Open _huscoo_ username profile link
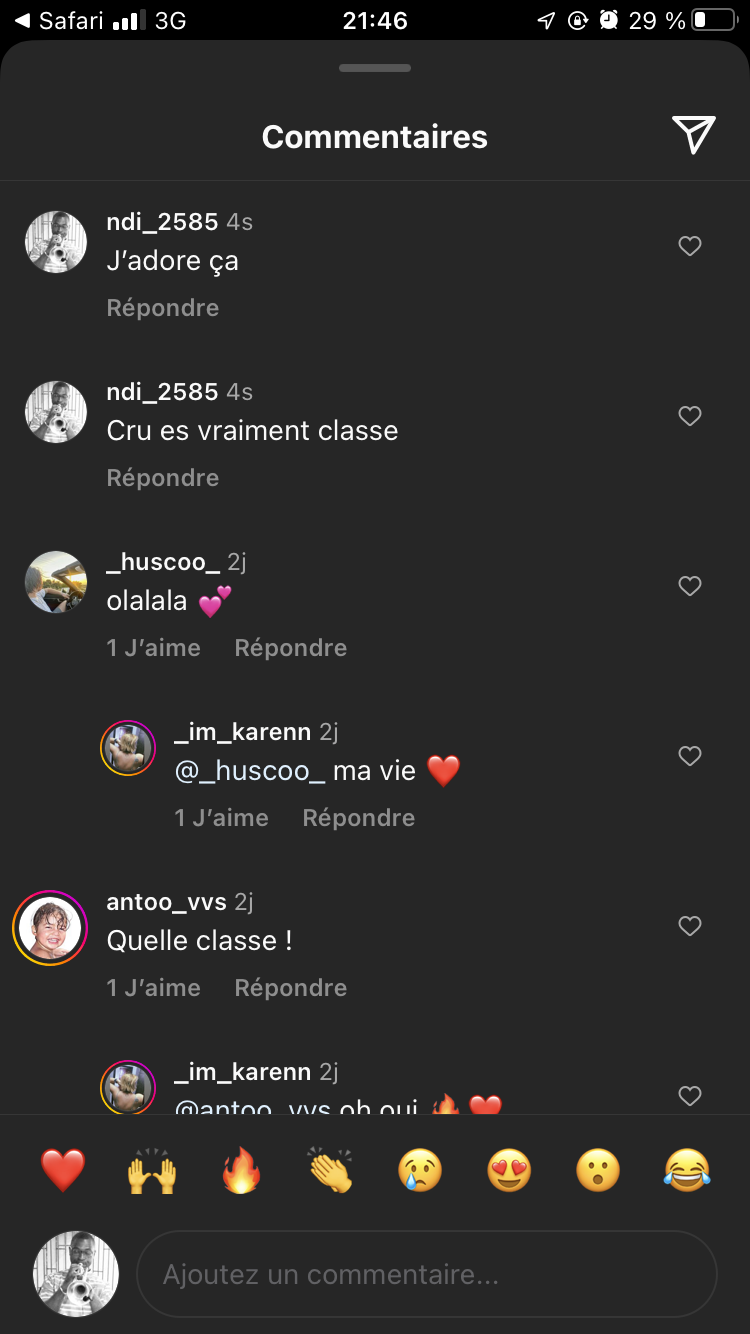 pyautogui.click(x=163, y=562)
